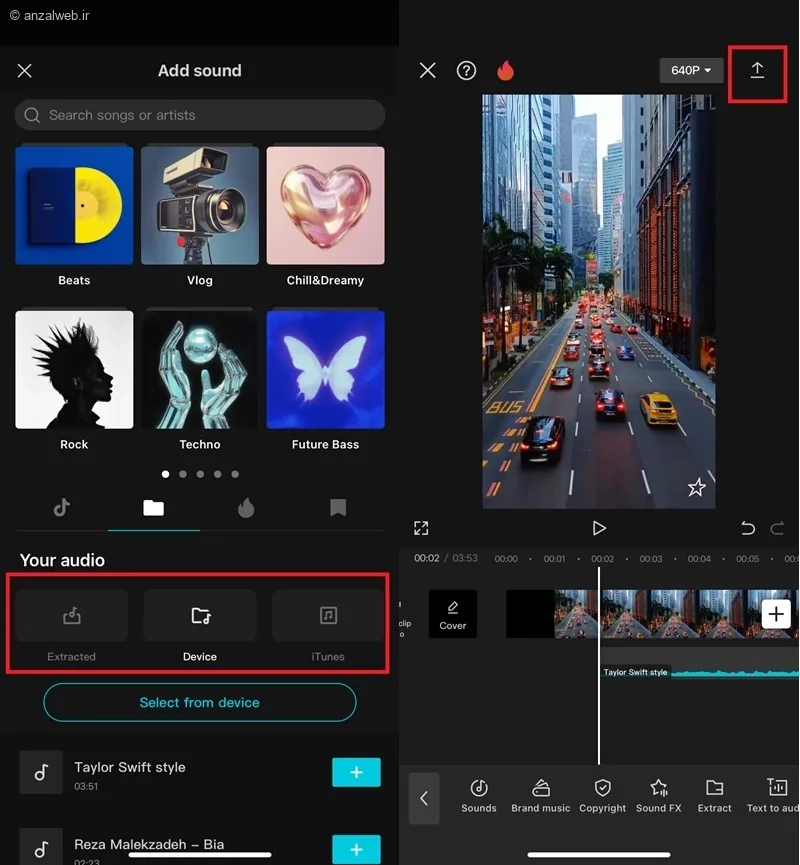
Task: Tap the export upload icon
Action: tap(757, 70)
